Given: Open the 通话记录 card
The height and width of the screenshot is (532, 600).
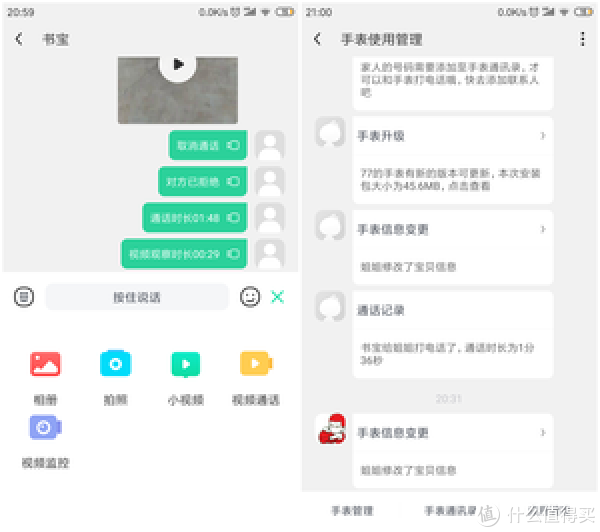Looking at the screenshot, I should (453, 335).
